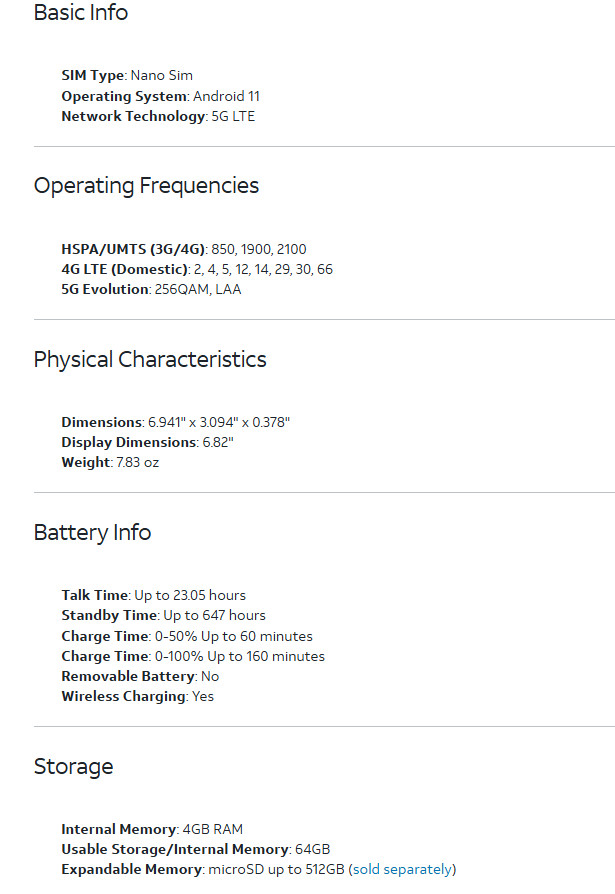Select the Operating Frequencies heading
Viewport: 615px width, 894px height.
pyautogui.click(x=146, y=186)
